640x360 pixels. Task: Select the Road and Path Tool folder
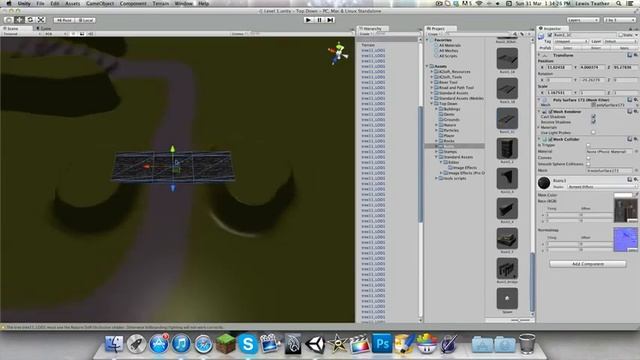click(456, 88)
